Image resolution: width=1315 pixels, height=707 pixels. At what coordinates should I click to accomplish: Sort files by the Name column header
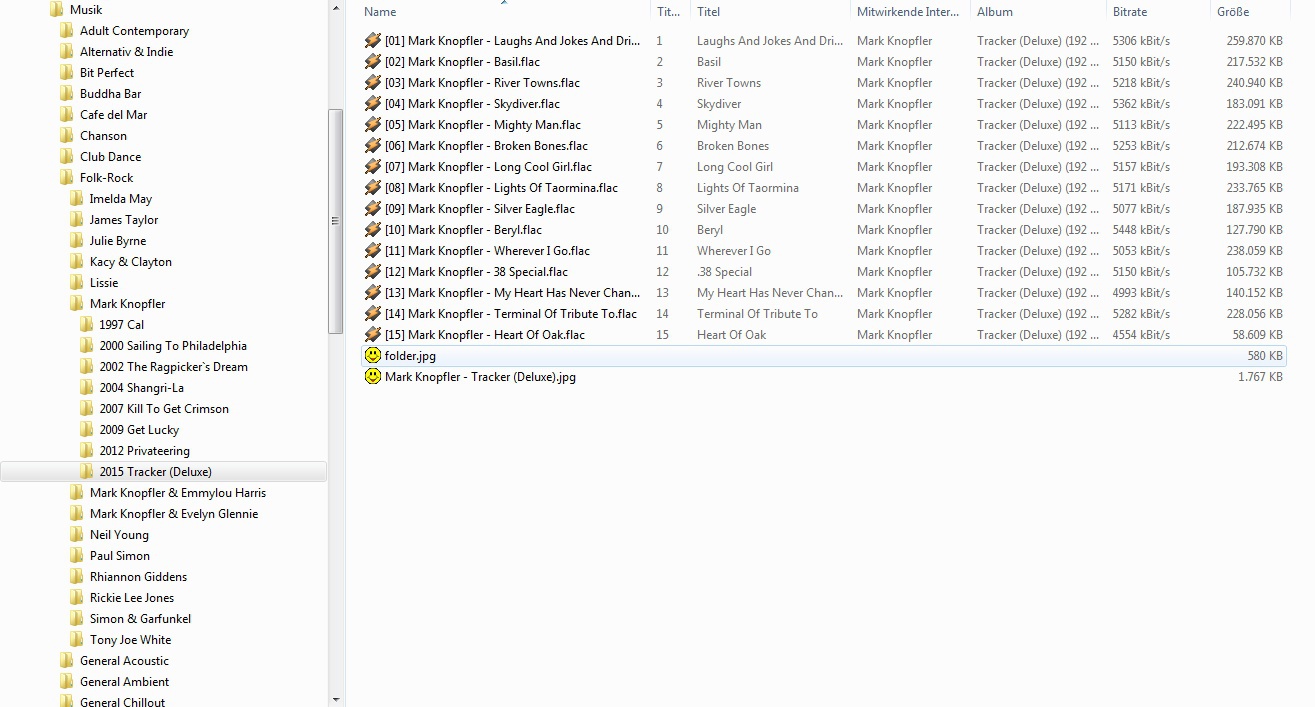380,12
